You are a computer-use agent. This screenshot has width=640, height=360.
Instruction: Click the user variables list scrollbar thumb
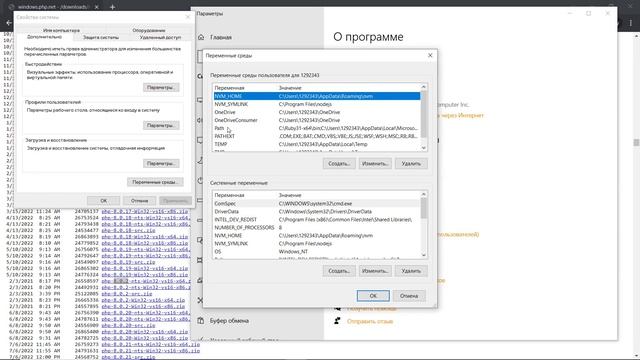(x=424, y=114)
